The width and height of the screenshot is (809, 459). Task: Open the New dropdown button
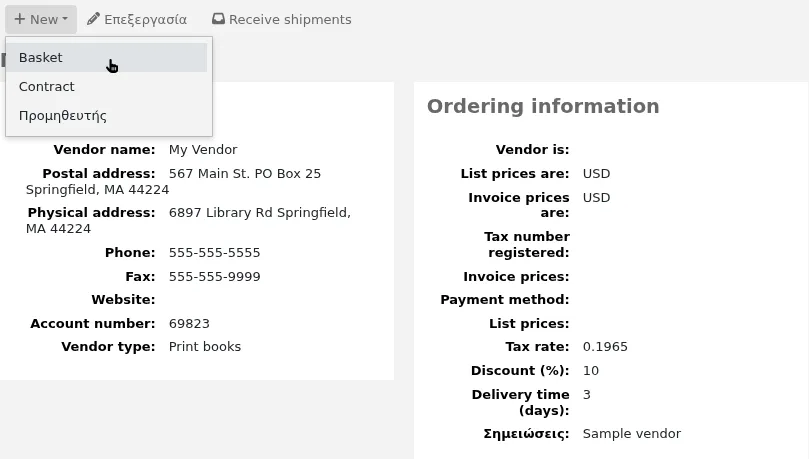[x=41, y=20]
